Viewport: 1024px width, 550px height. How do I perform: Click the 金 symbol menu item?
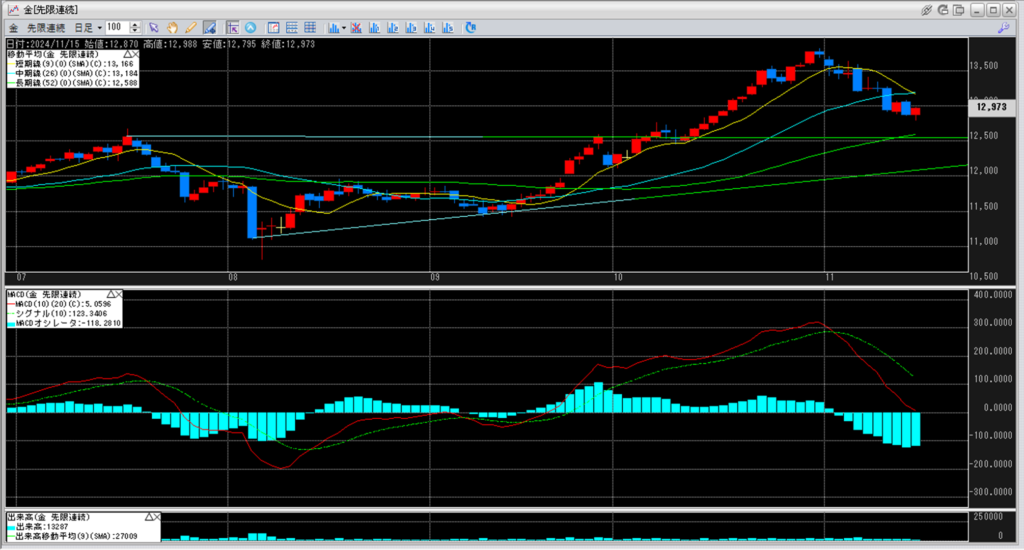[12, 27]
